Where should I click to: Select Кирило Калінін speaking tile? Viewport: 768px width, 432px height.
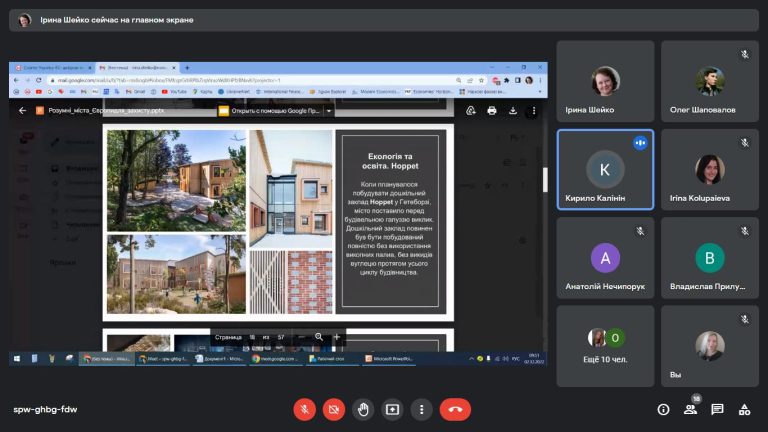click(x=605, y=169)
